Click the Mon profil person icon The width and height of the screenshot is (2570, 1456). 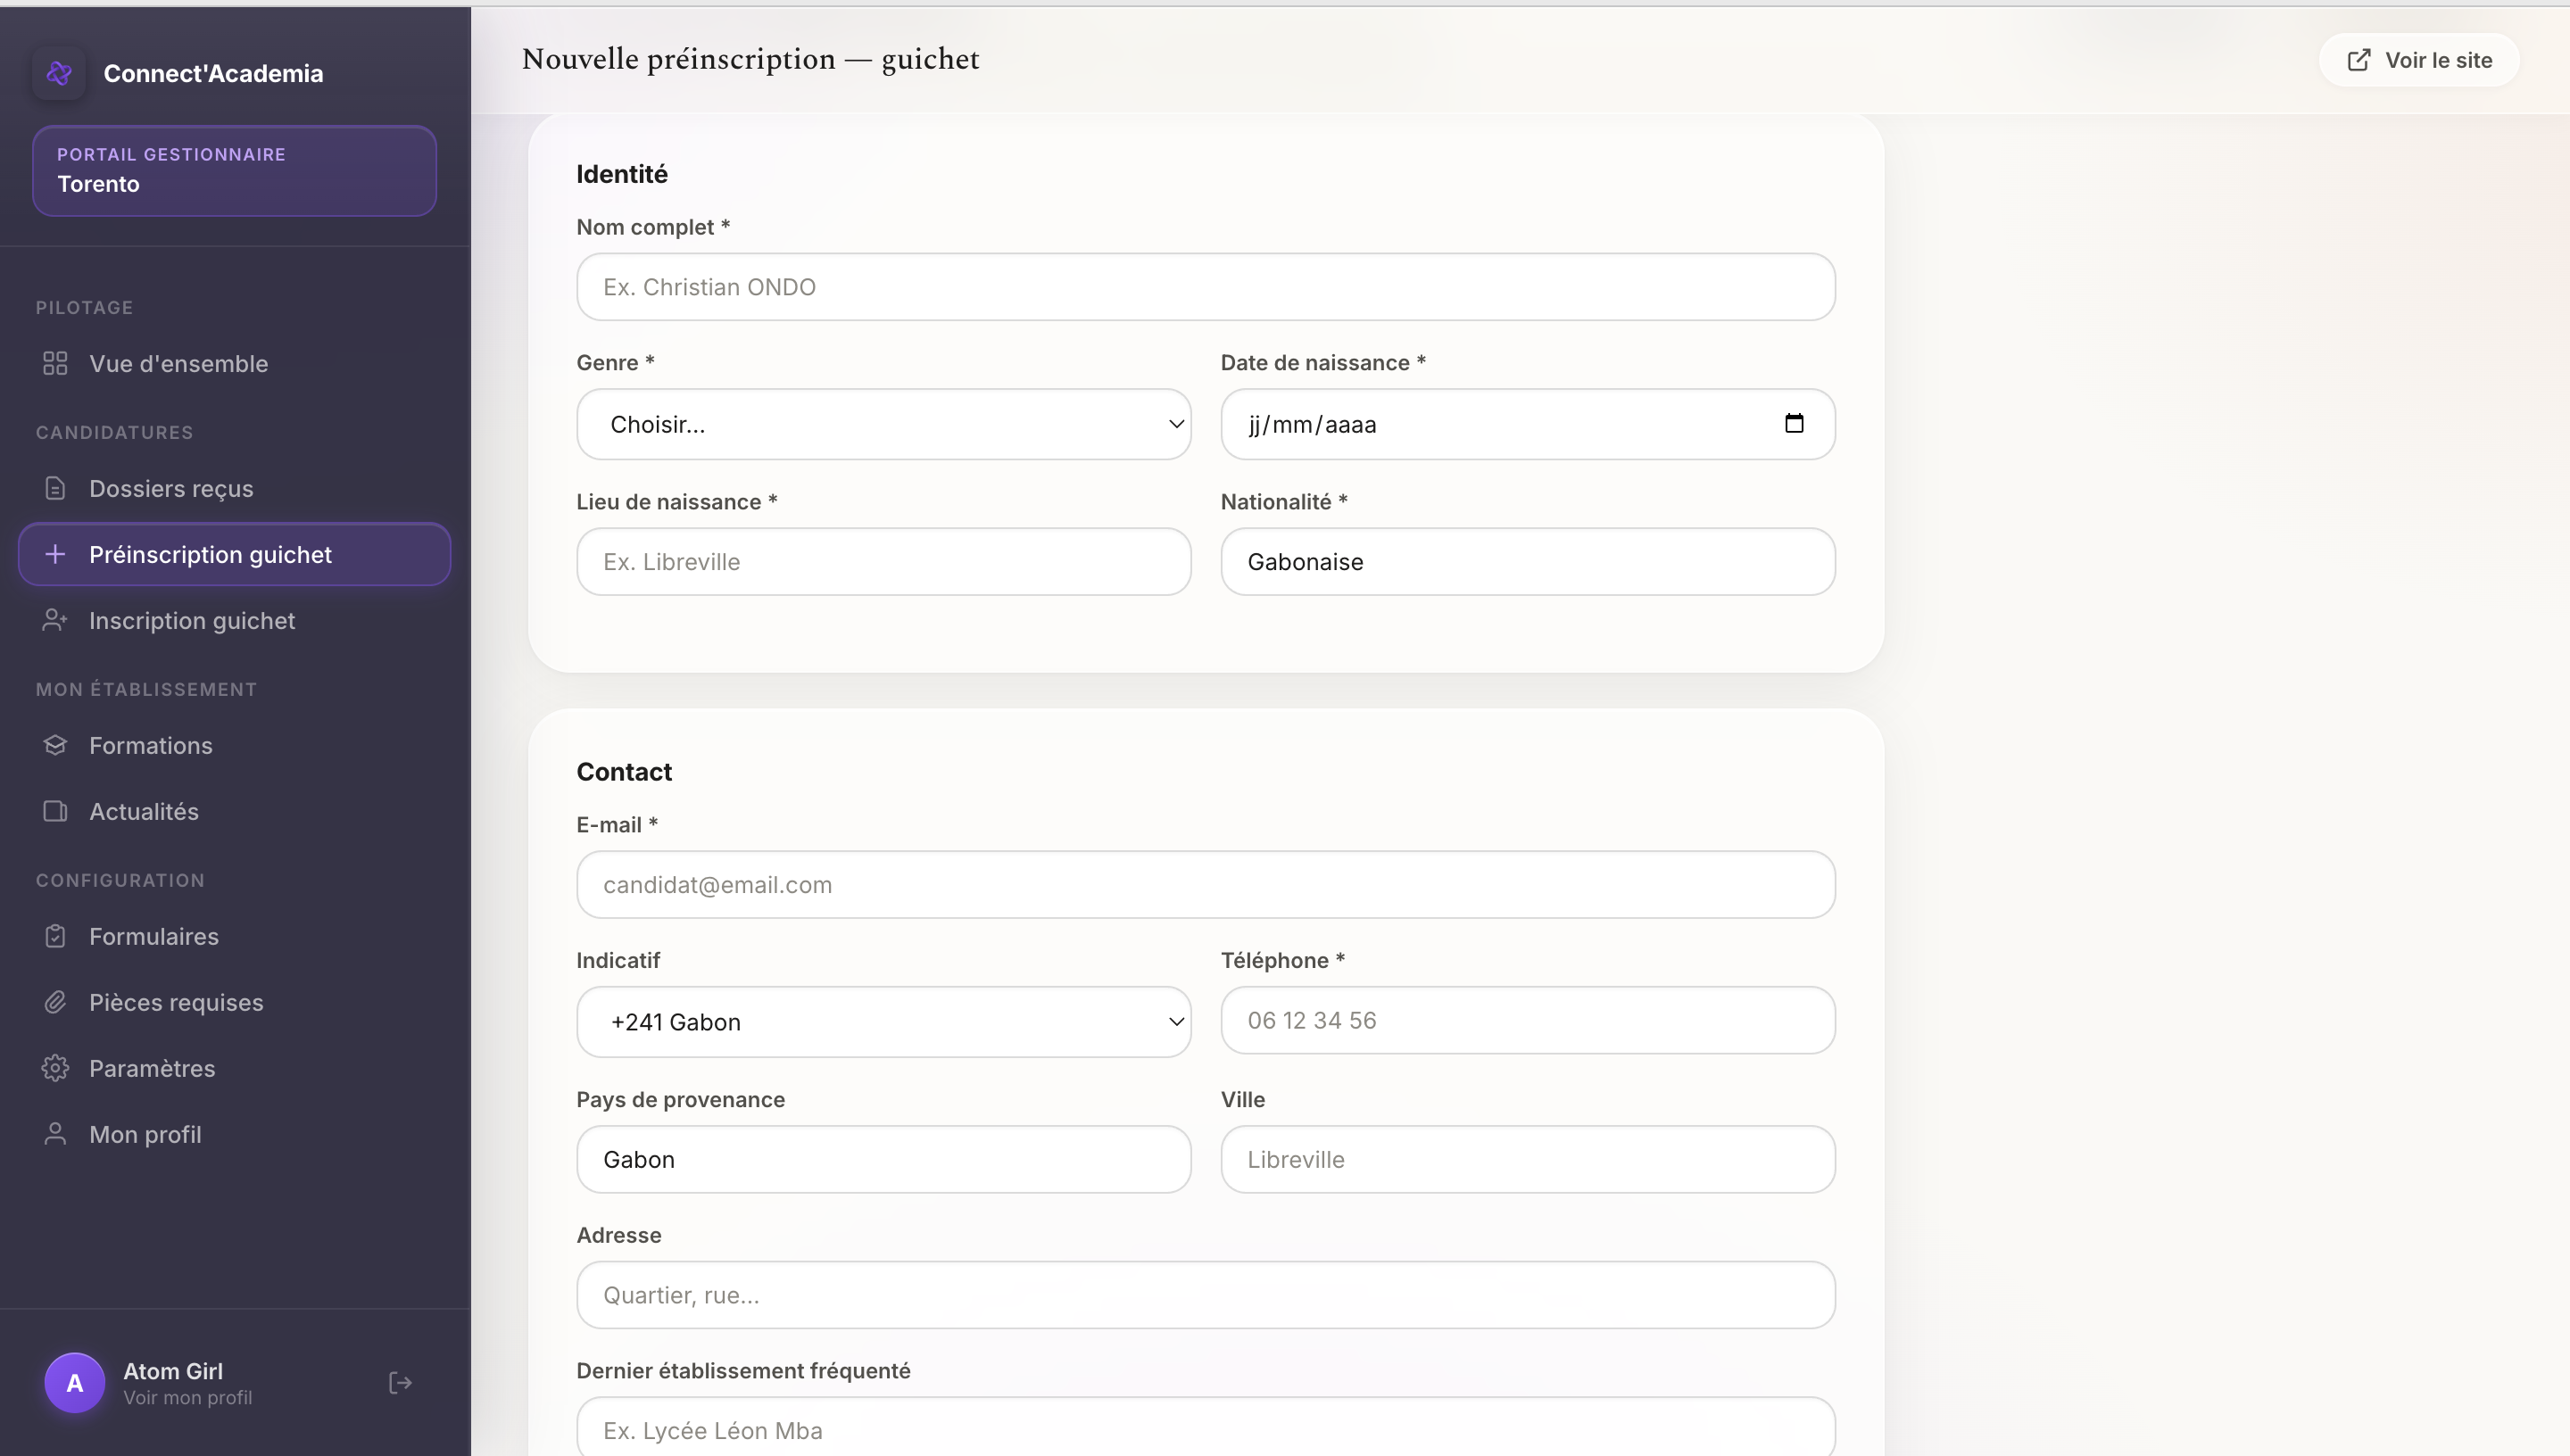click(x=55, y=1134)
